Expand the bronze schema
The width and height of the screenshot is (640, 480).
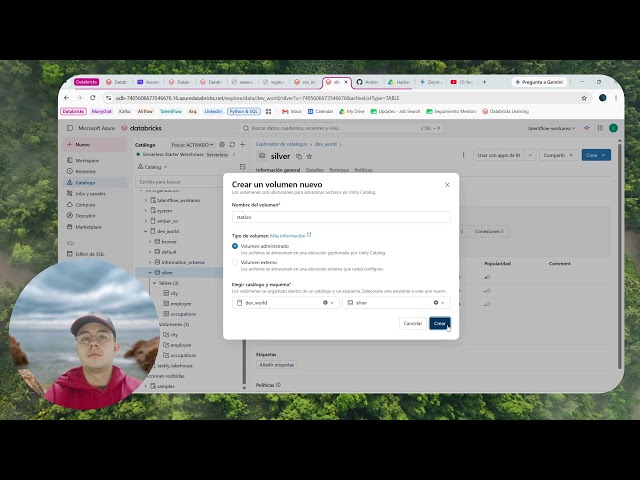pos(150,242)
